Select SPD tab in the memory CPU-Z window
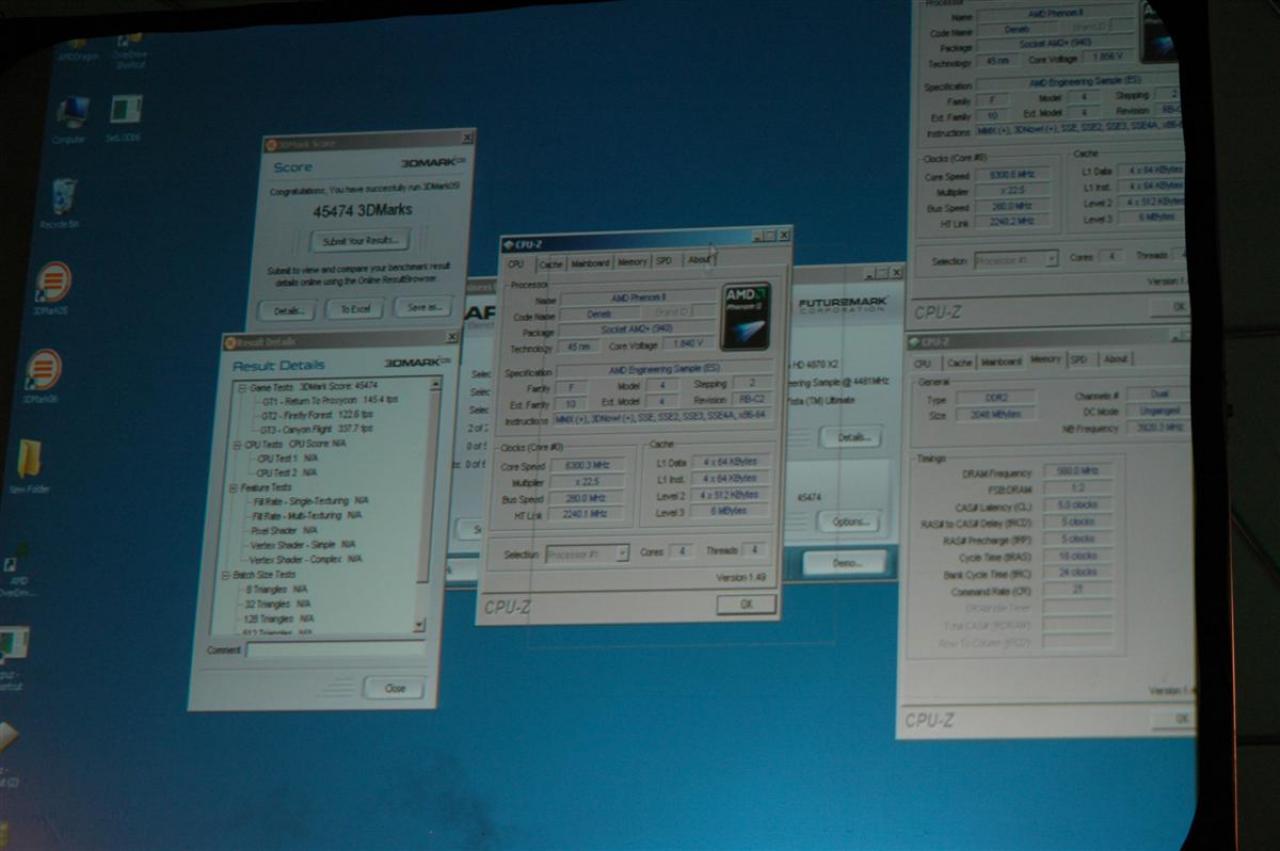 coord(1079,359)
